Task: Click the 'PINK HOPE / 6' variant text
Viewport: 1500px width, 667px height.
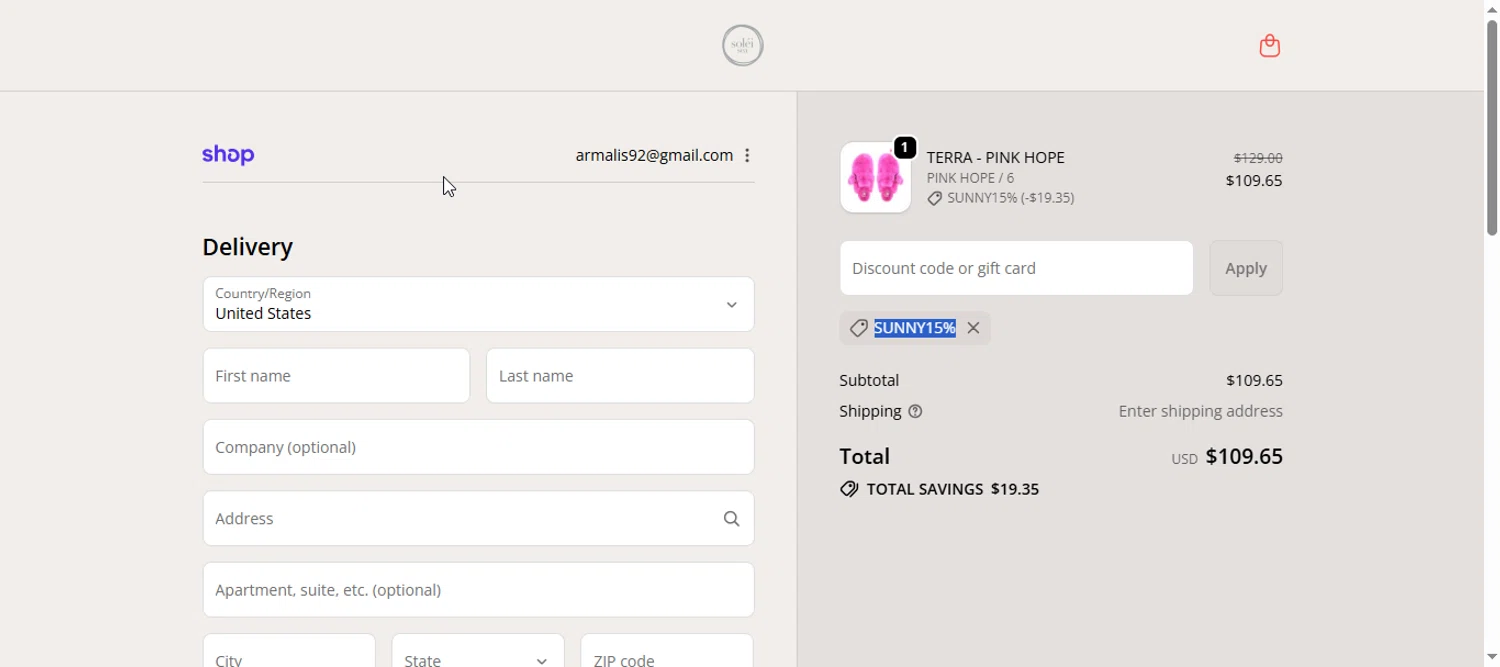Action: pos(970,178)
